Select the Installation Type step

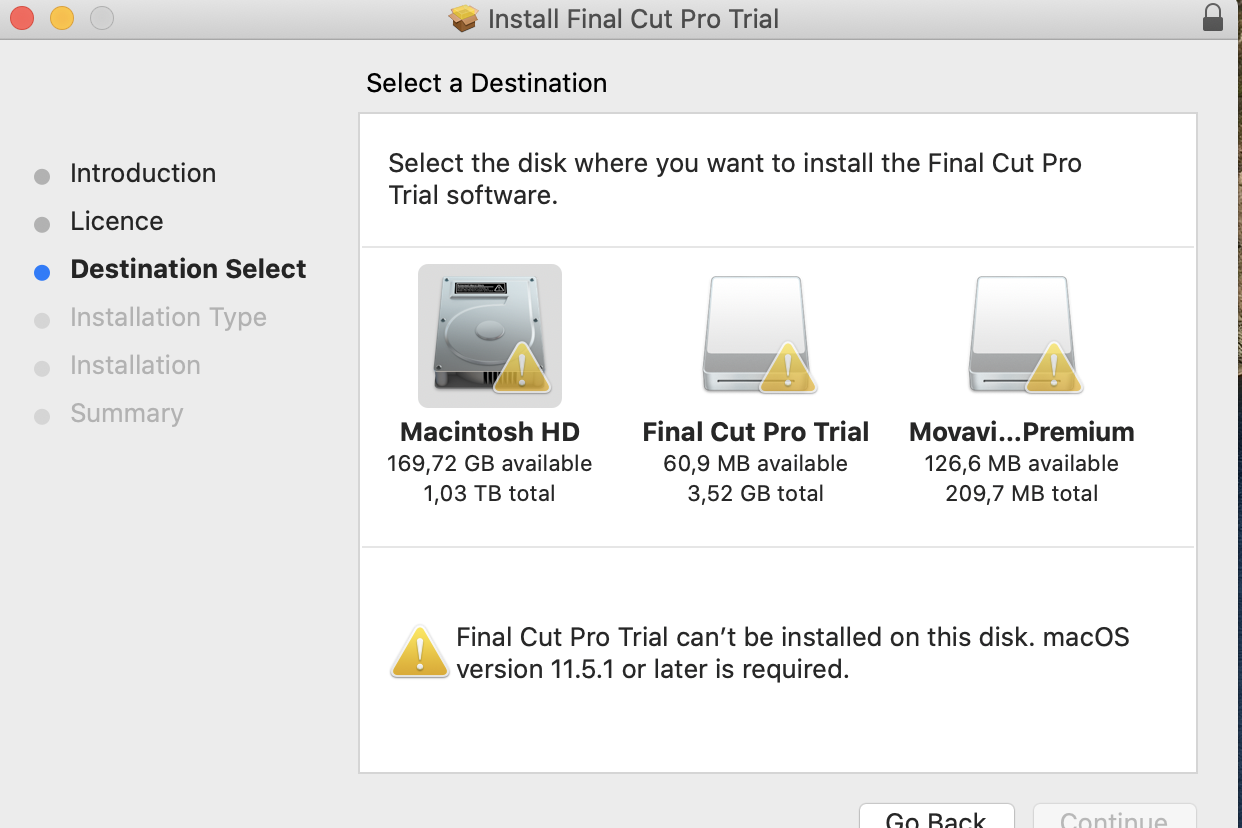(x=168, y=317)
